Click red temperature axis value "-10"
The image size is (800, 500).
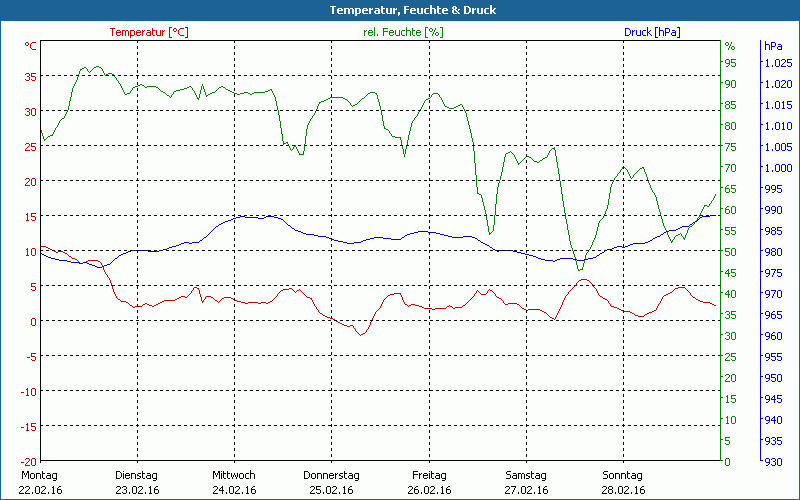click(28, 392)
